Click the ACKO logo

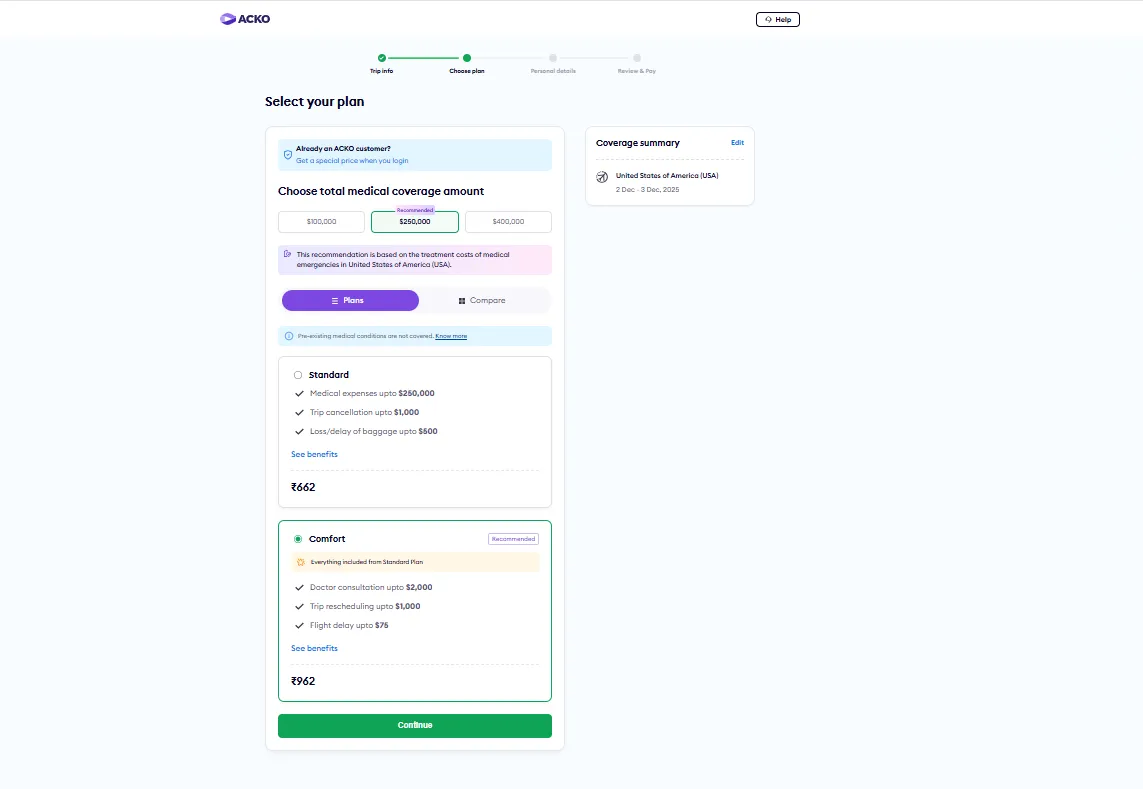click(245, 19)
